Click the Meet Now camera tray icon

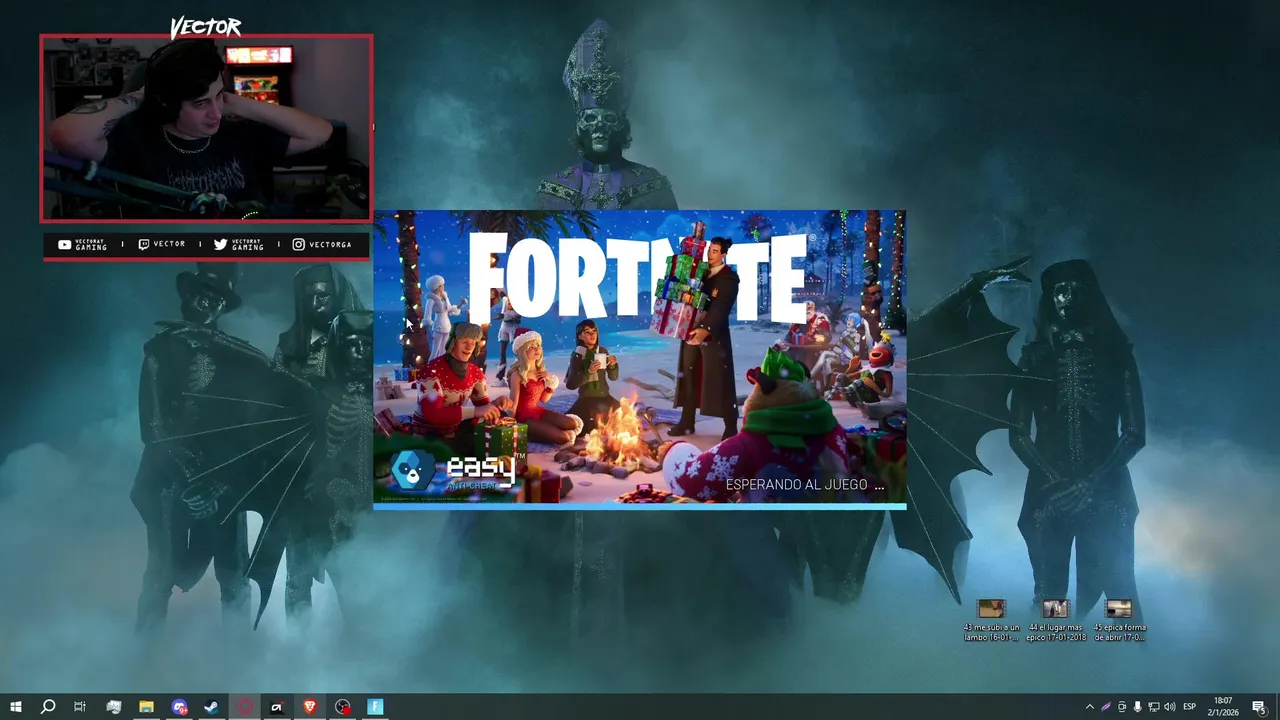[1122, 707]
